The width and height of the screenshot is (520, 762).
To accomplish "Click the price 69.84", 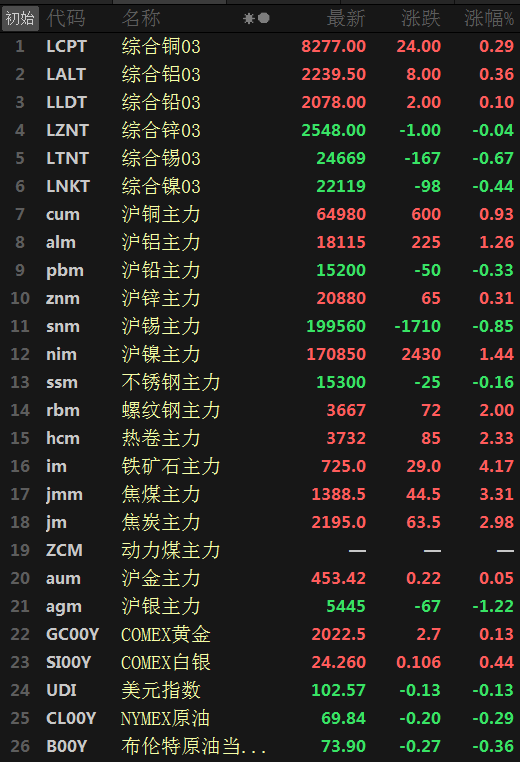I will point(344,718).
